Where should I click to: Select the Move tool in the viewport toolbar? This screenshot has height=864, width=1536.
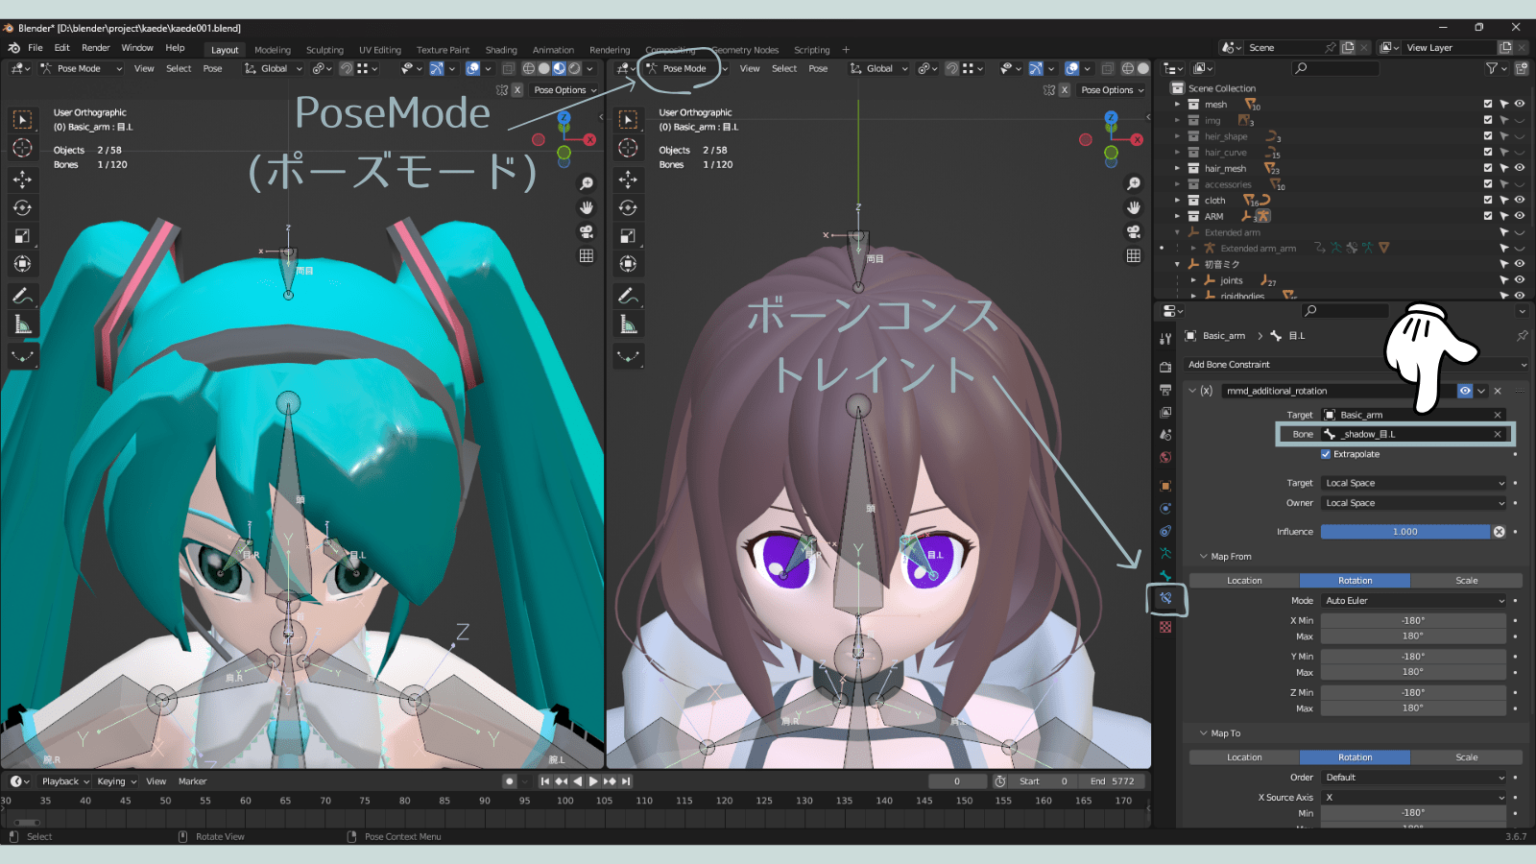22,178
